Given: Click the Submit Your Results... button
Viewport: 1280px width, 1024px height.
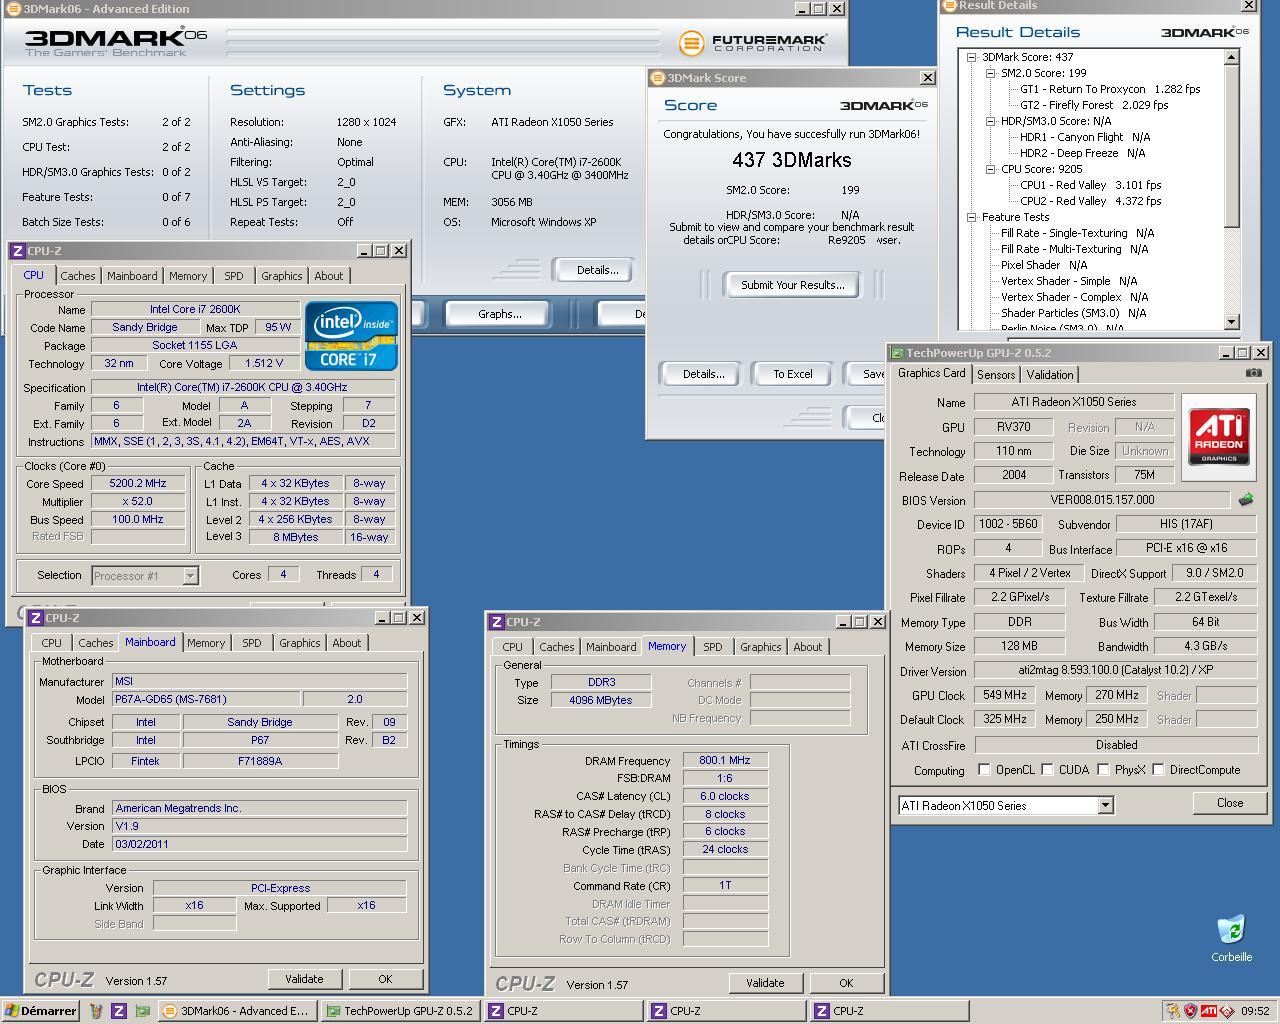Looking at the screenshot, I should point(792,285).
